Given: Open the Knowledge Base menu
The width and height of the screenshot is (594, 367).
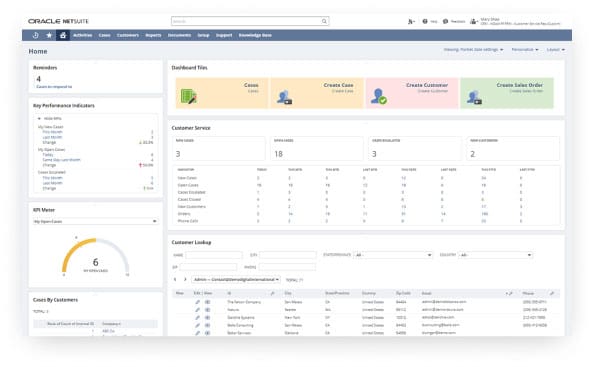Looking at the screenshot, I should click(x=255, y=35).
